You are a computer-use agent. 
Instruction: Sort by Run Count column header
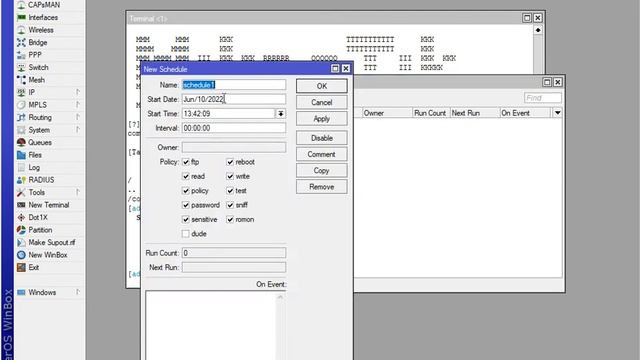pos(431,113)
